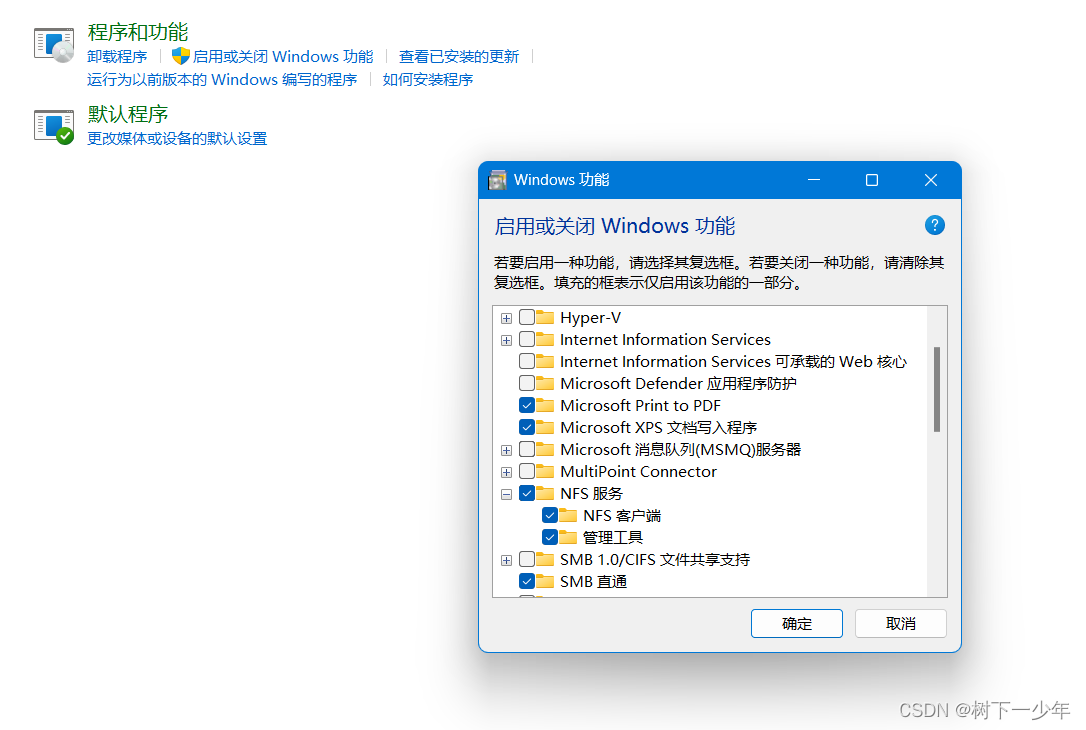Select the NFS 客户端 label
Image resolution: width=1086 pixels, height=730 pixels.
tap(622, 516)
